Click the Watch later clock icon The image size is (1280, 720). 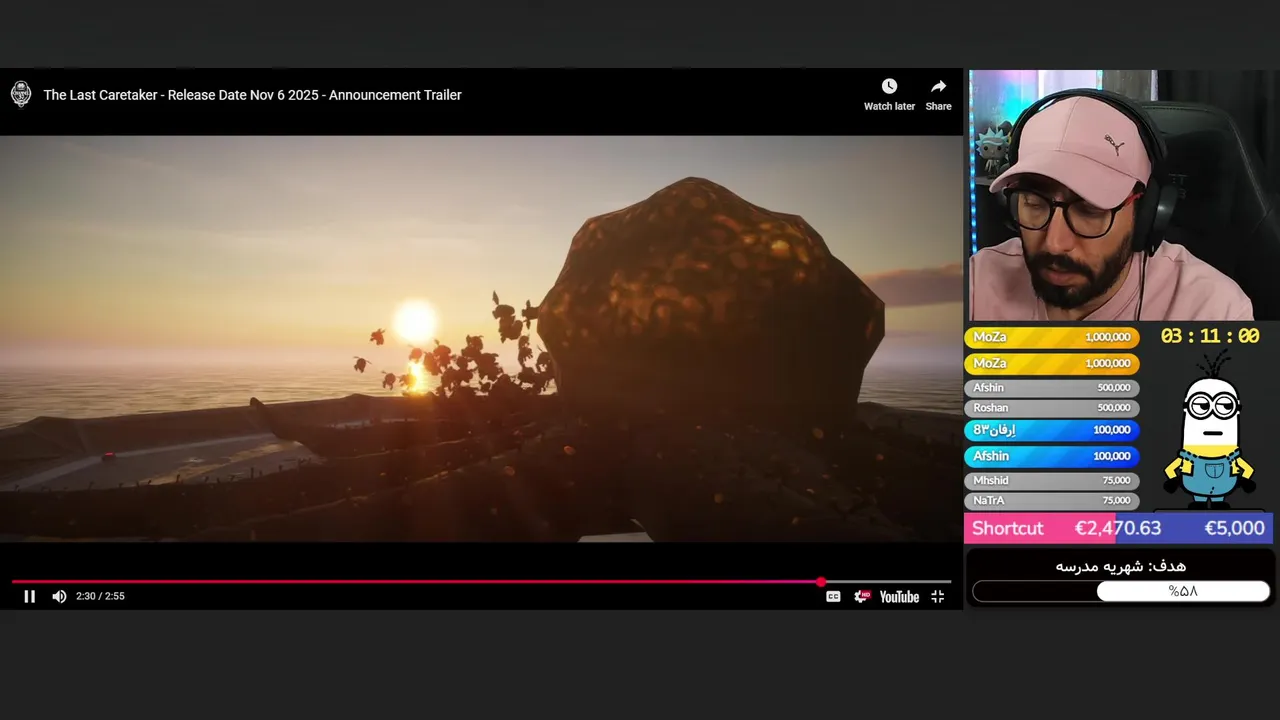(889, 87)
